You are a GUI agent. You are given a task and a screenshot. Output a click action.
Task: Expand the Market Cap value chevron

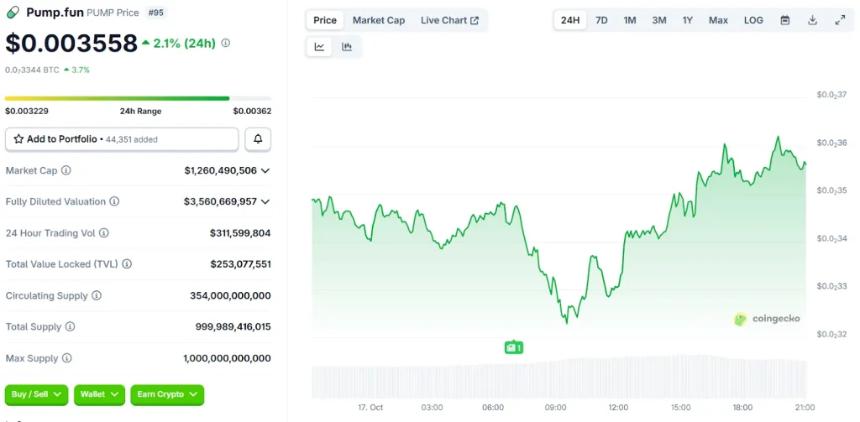pyautogui.click(x=265, y=171)
